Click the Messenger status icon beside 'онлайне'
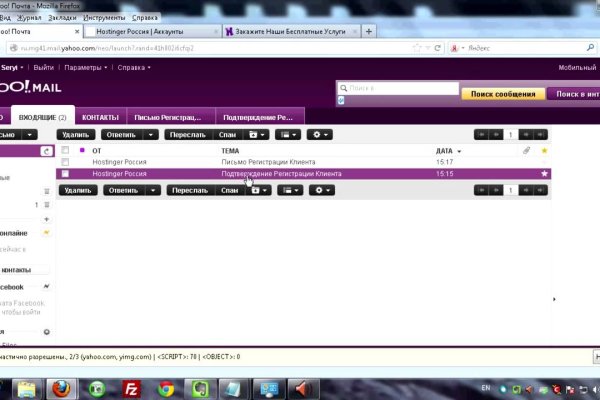The width and height of the screenshot is (600, 400). pyautogui.click(x=46, y=233)
